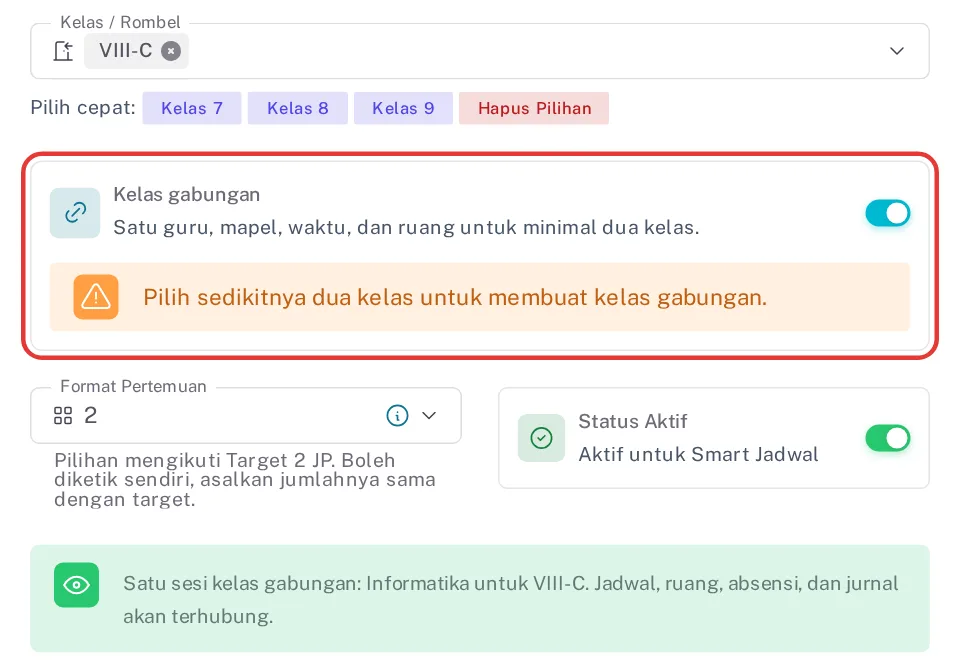Image resolution: width=960 pixels, height=660 pixels.
Task: Turn off the Kelas gabungan toggle
Action: pyautogui.click(x=887, y=213)
